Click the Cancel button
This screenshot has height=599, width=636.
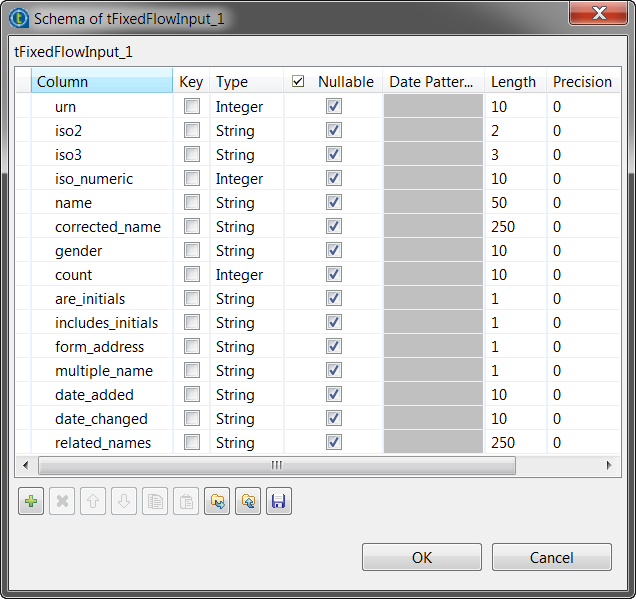tap(552, 557)
